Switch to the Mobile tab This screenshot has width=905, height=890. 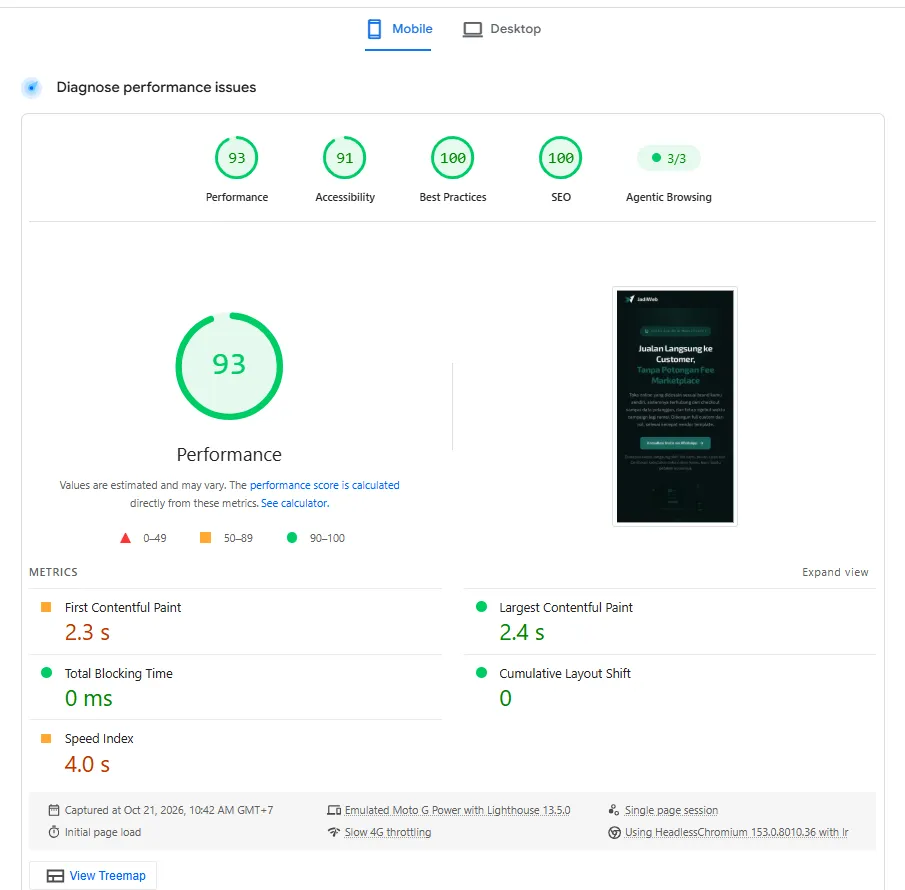(398, 29)
